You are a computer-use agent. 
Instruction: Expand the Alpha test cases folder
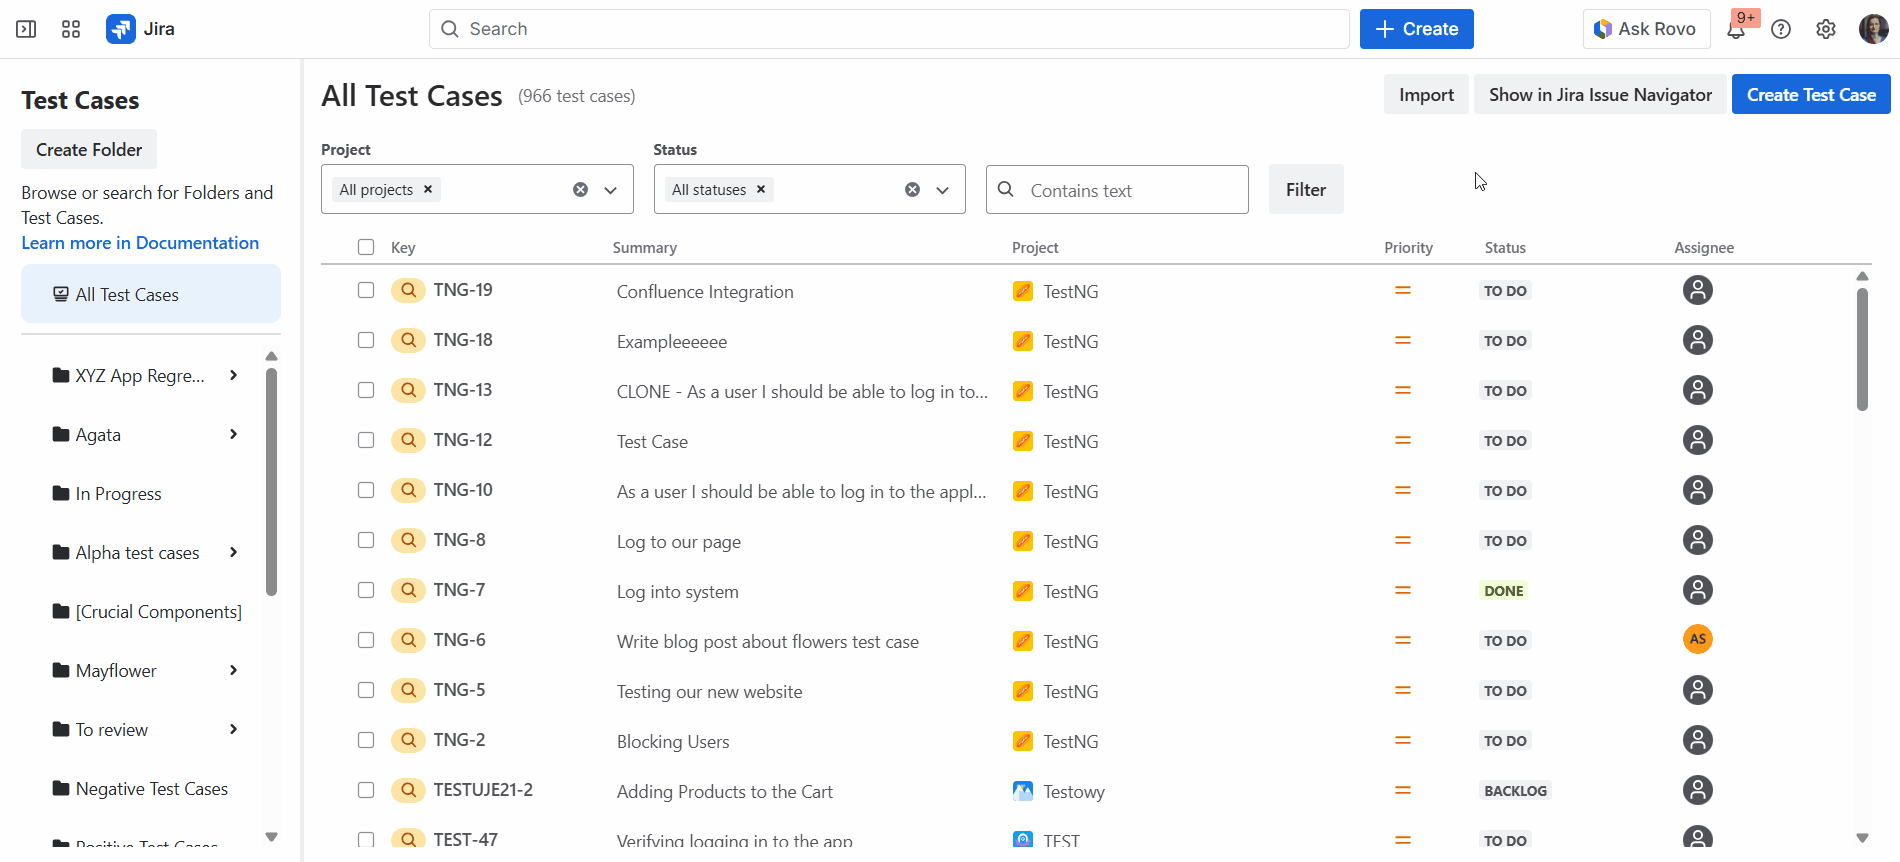pos(233,552)
